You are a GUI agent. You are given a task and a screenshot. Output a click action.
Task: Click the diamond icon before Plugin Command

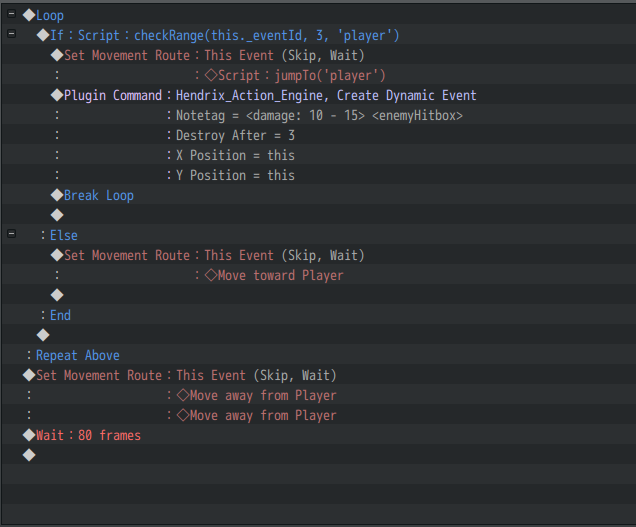(x=57, y=95)
